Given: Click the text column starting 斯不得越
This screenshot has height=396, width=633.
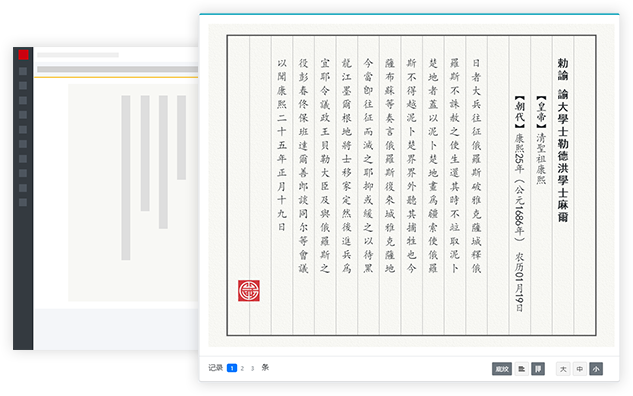Looking at the screenshot, I should click(x=411, y=166).
